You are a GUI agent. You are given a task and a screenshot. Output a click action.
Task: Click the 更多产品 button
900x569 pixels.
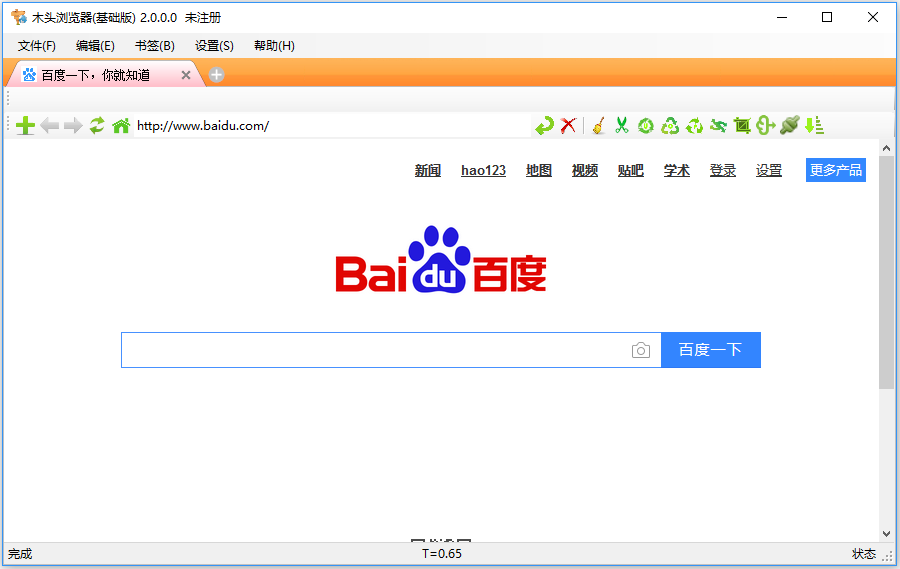(x=836, y=170)
